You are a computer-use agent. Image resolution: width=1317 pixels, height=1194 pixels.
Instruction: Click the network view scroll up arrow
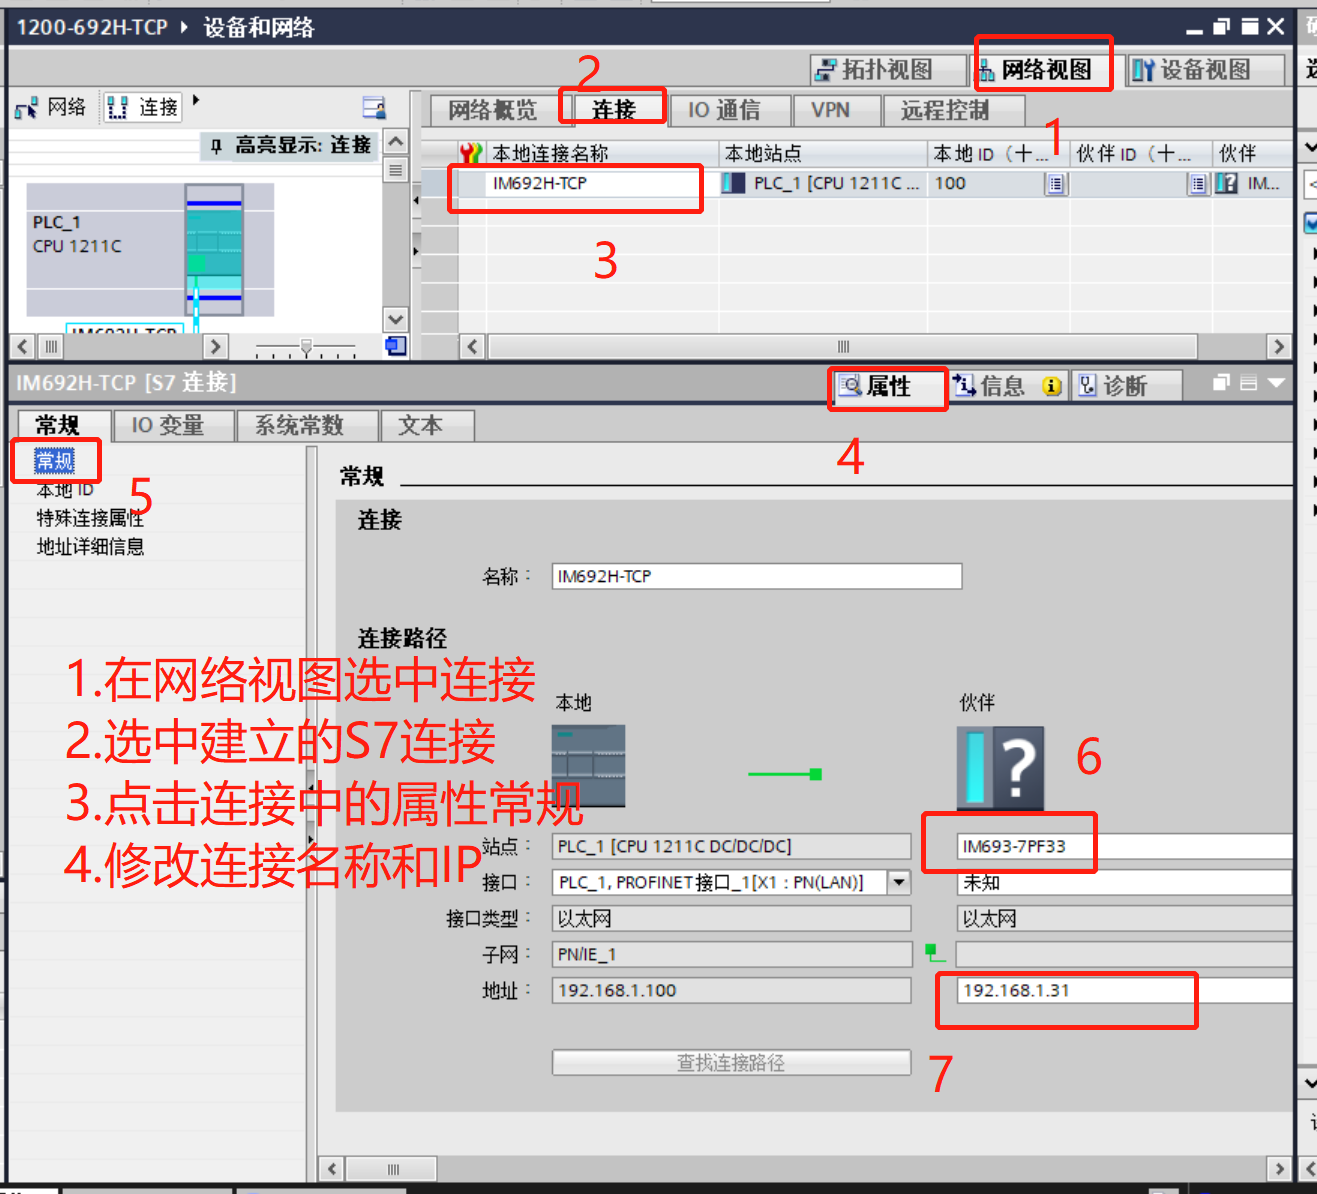coord(396,142)
